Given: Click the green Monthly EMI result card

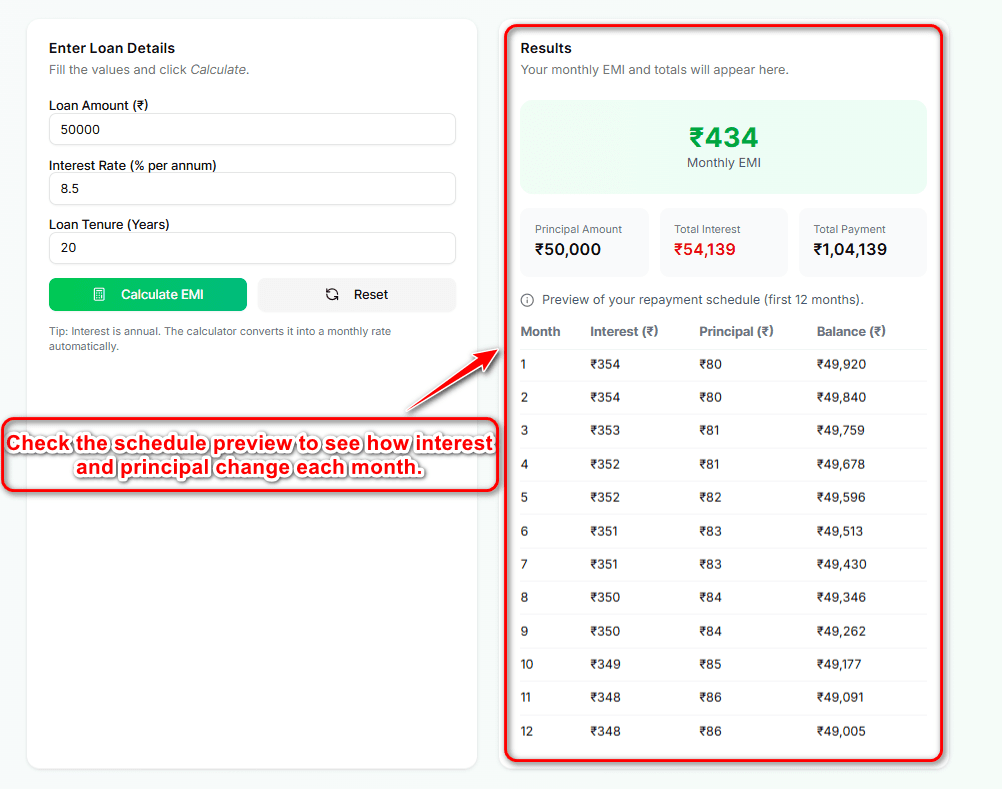Looking at the screenshot, I should (x=723, y=145).
